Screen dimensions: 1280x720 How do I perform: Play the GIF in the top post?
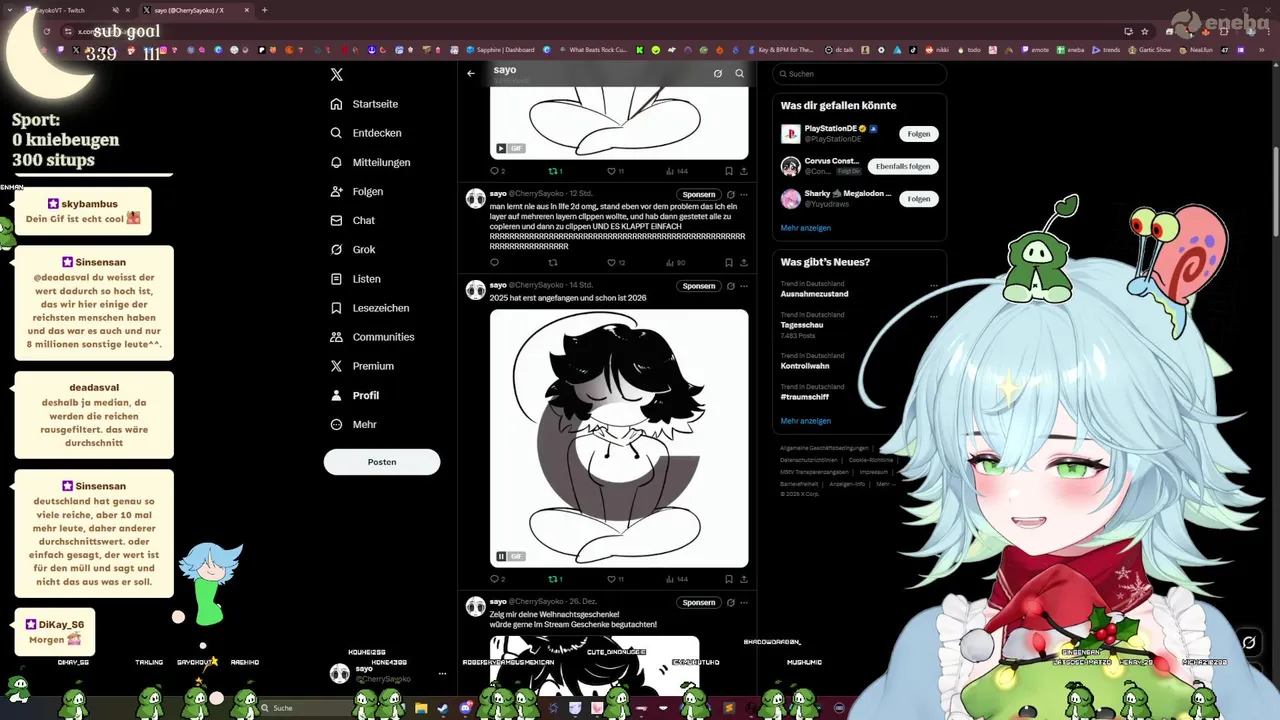tap(502, 148)
